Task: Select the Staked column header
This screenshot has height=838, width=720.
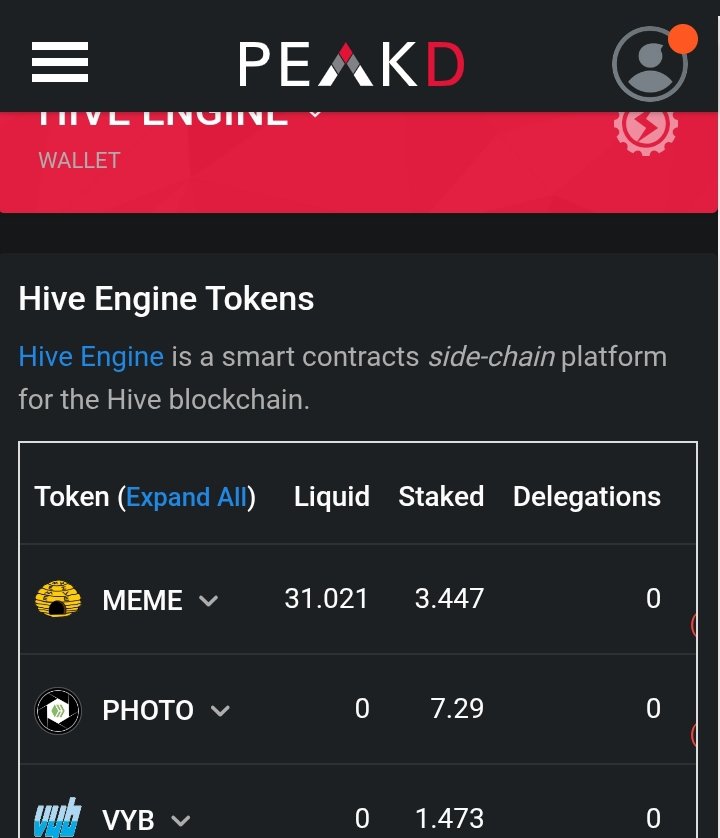Action: pyautogui.click(x=442, y=496)
